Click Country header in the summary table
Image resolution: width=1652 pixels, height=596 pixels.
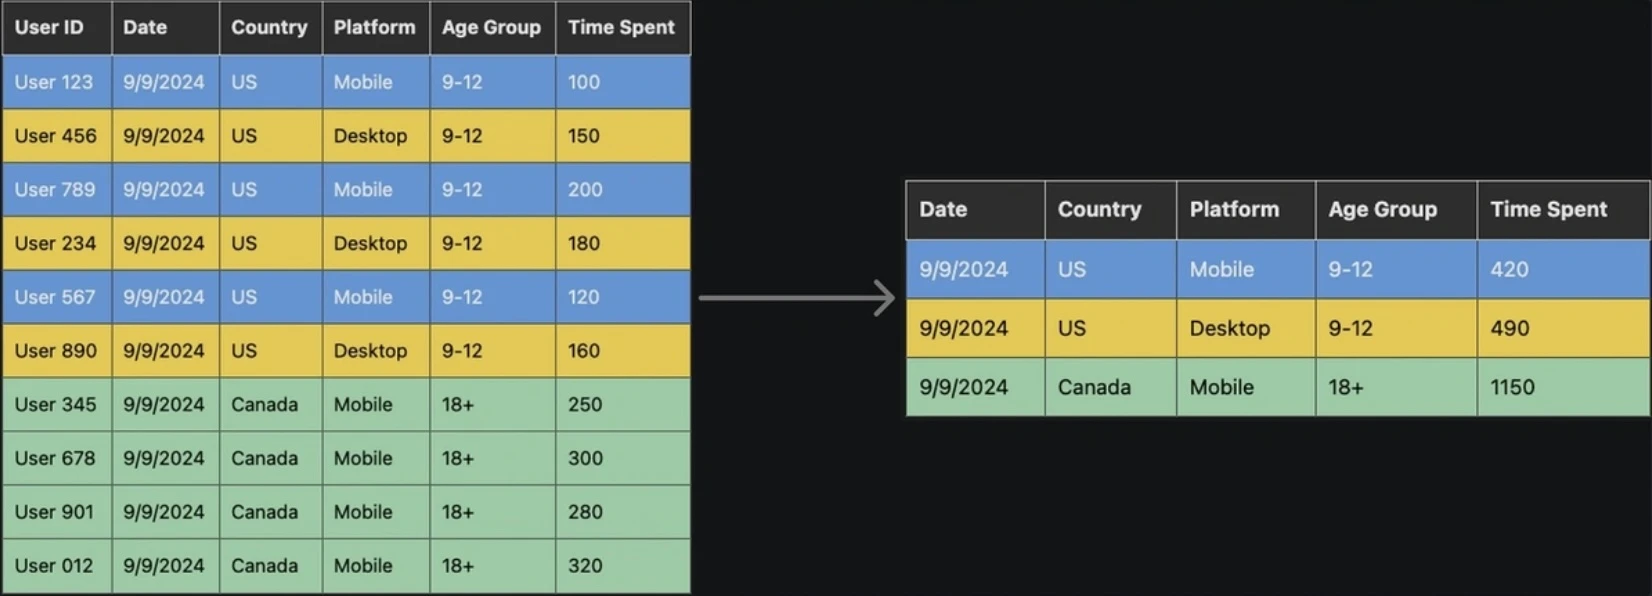point(1099,210)
